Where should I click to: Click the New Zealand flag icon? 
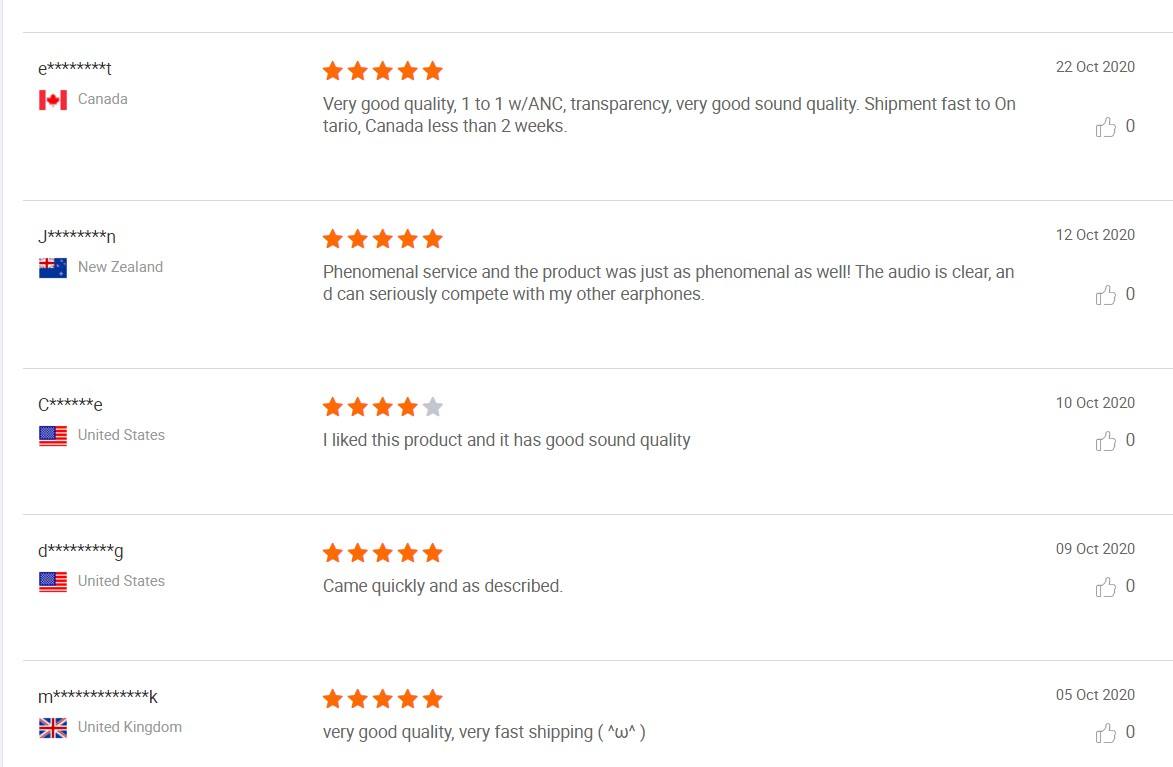point(53,268)
